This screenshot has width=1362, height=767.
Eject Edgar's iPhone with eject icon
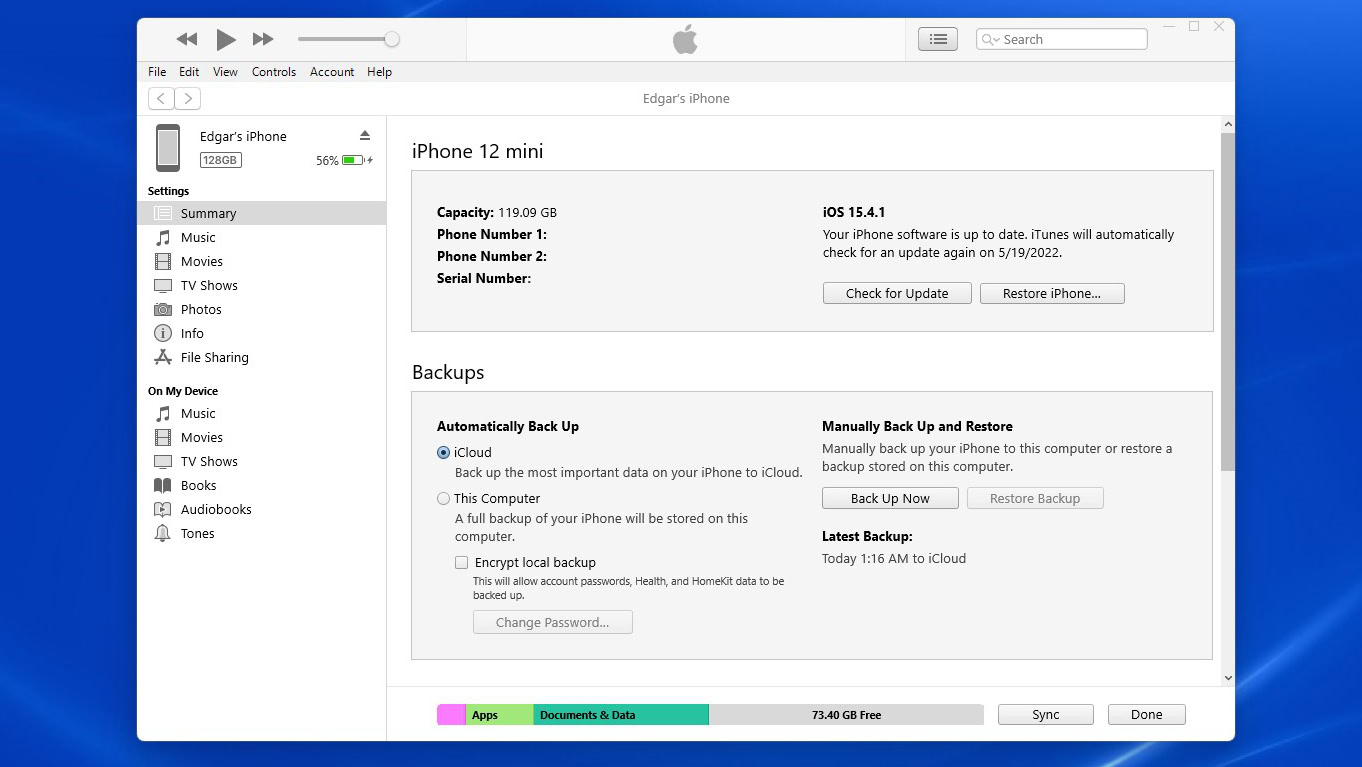pos(365,136)
